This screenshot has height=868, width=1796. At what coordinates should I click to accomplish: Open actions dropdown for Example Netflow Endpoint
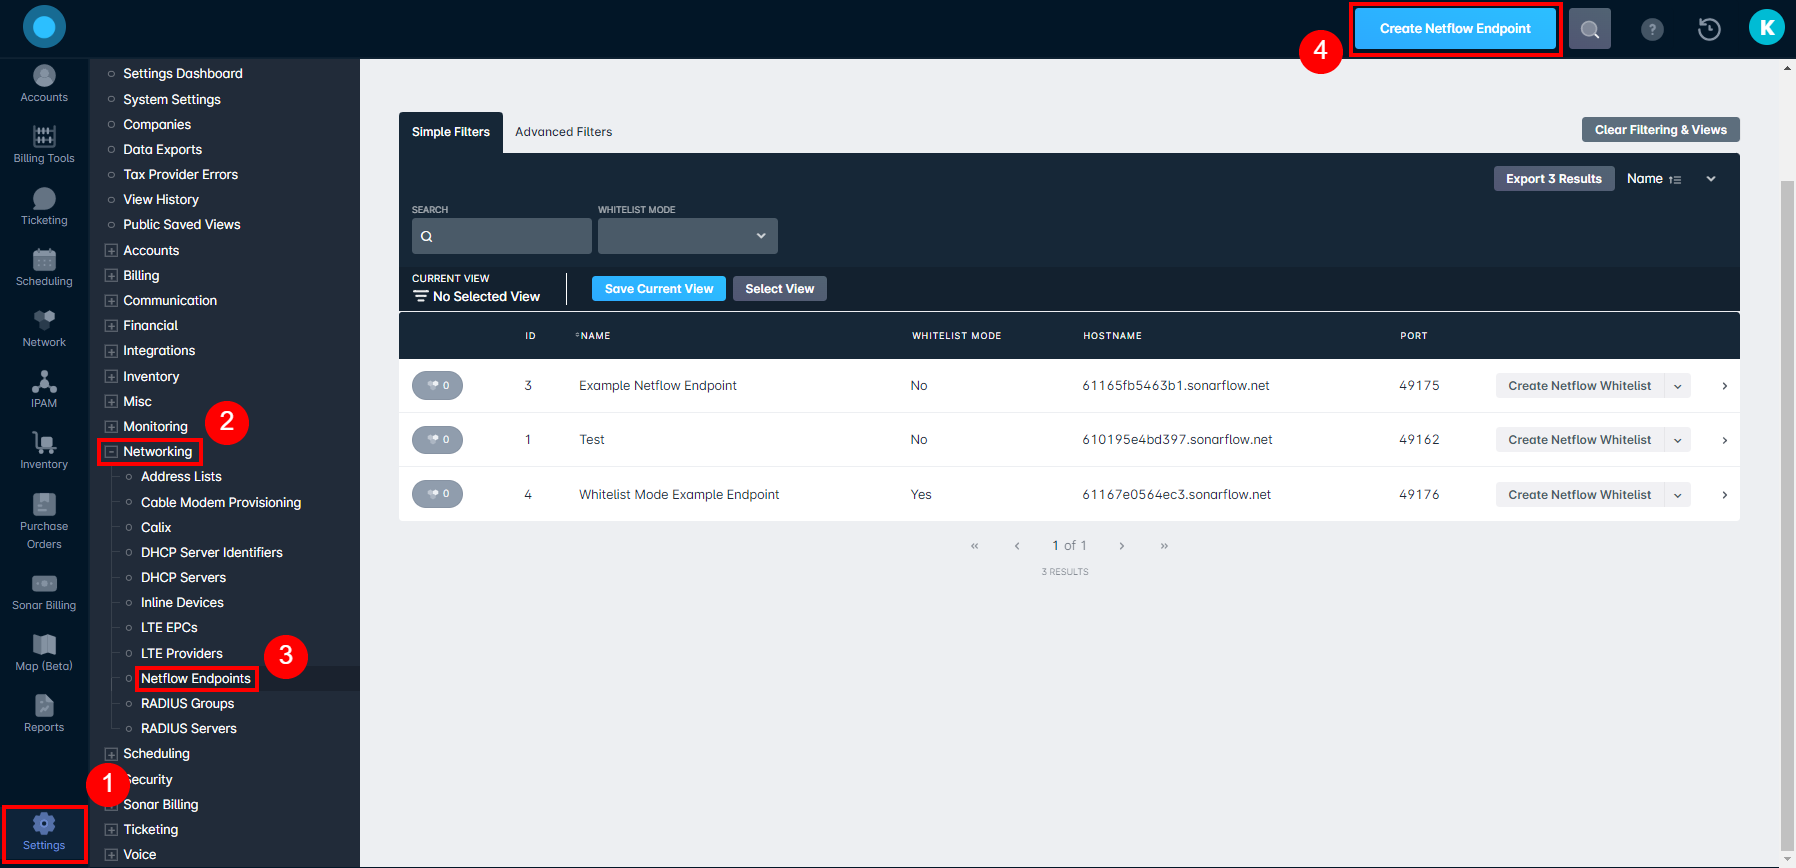click(x=1678, y=386)
